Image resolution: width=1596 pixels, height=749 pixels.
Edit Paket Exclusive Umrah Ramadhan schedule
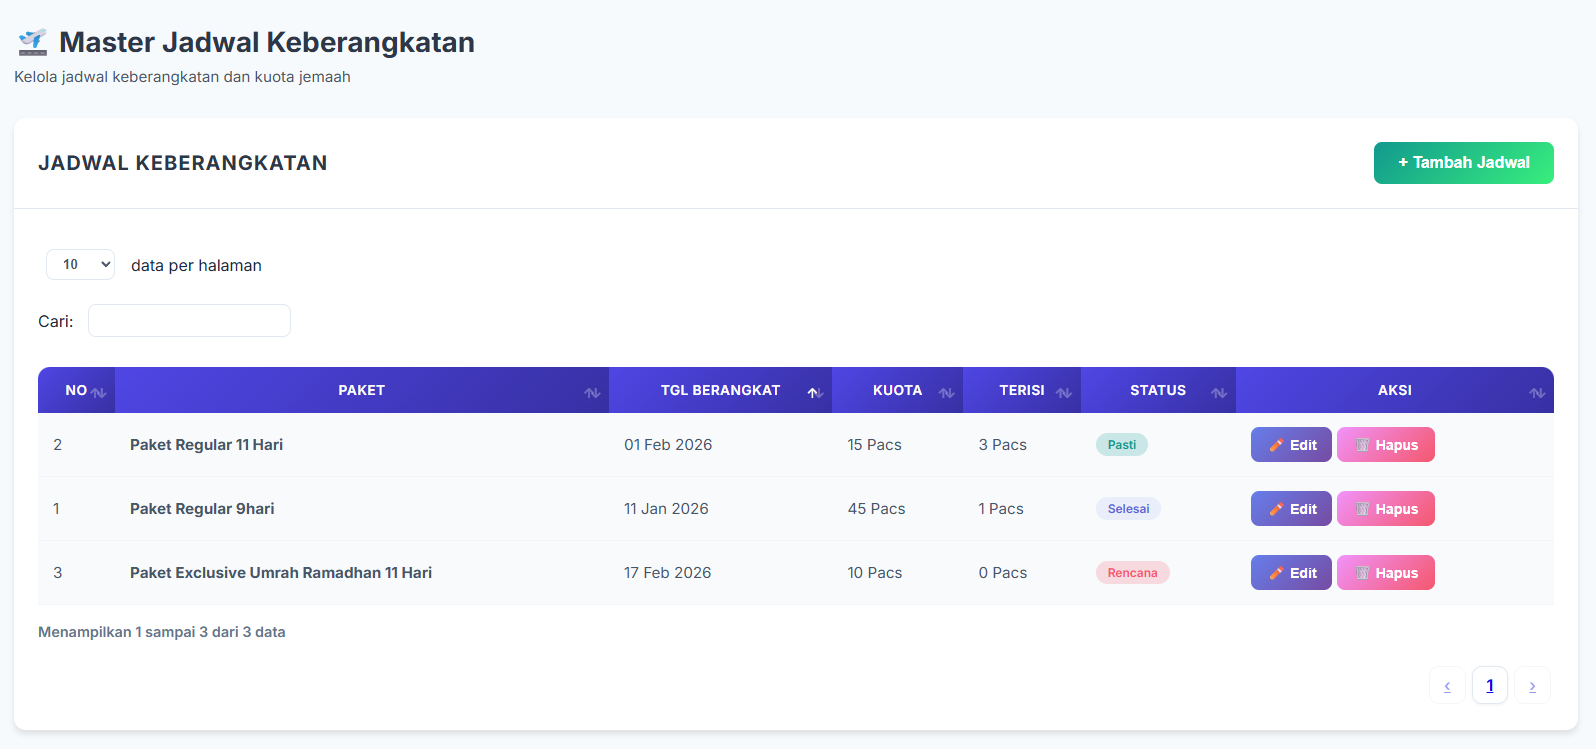[1291, 573]
